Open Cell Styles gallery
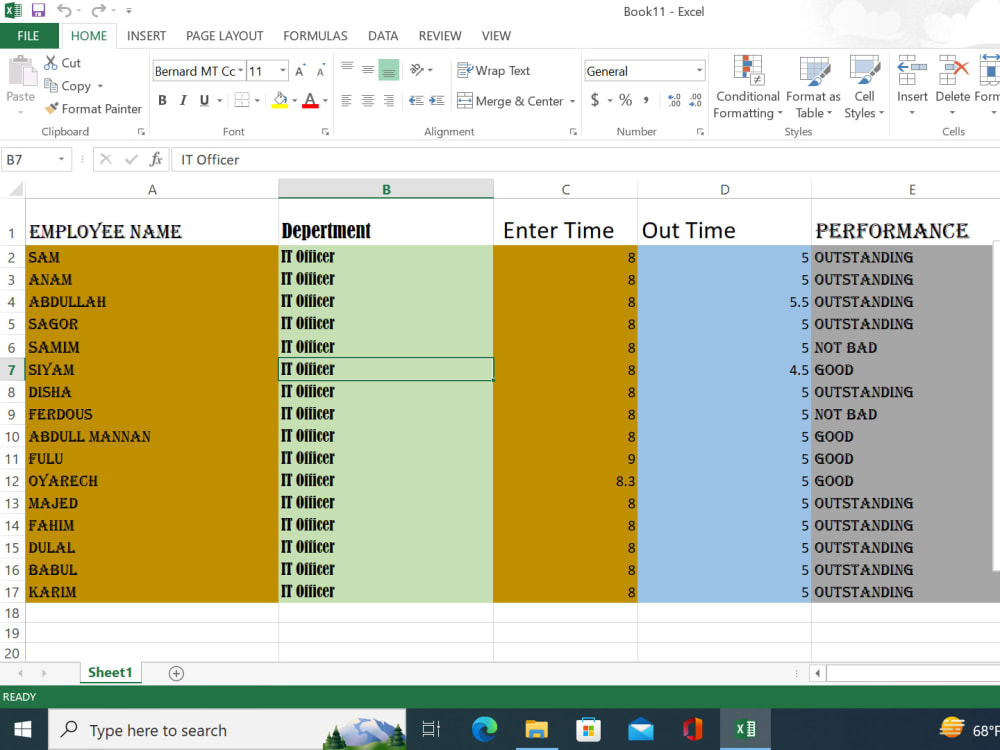 click(x=864, y=86)
